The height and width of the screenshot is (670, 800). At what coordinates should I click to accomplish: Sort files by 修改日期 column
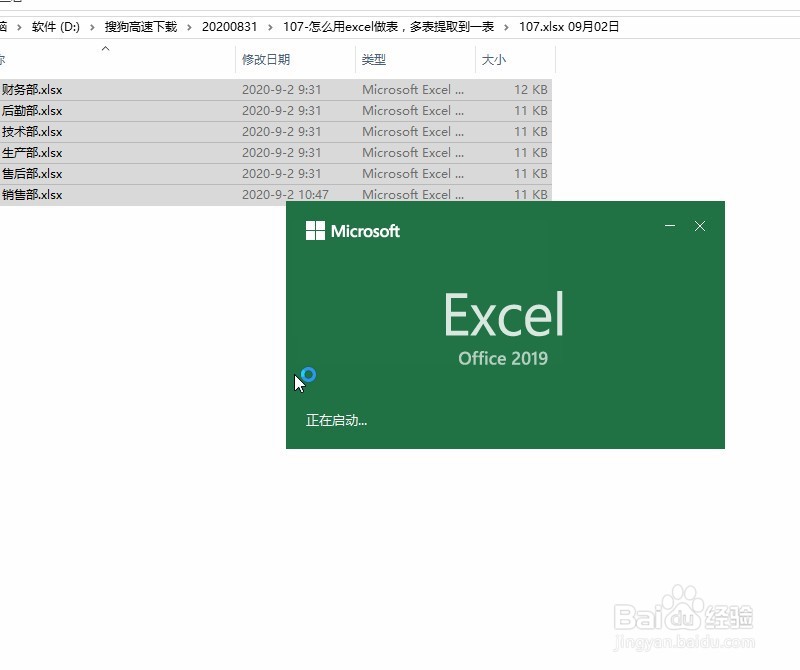[264, 60]
